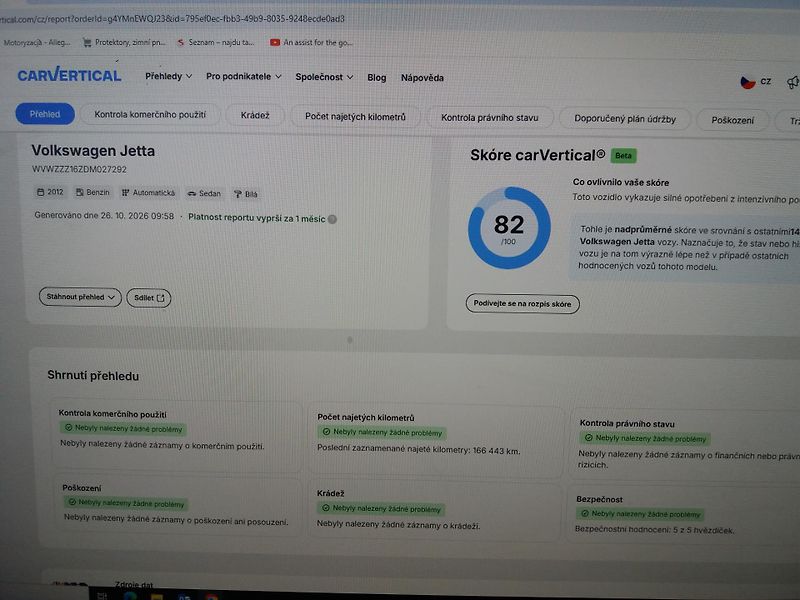This screenshot has height=600, width=800.
Task: Click 'Generováno dne 26. 10. 2026 09:58'
Action: point(104,215)
